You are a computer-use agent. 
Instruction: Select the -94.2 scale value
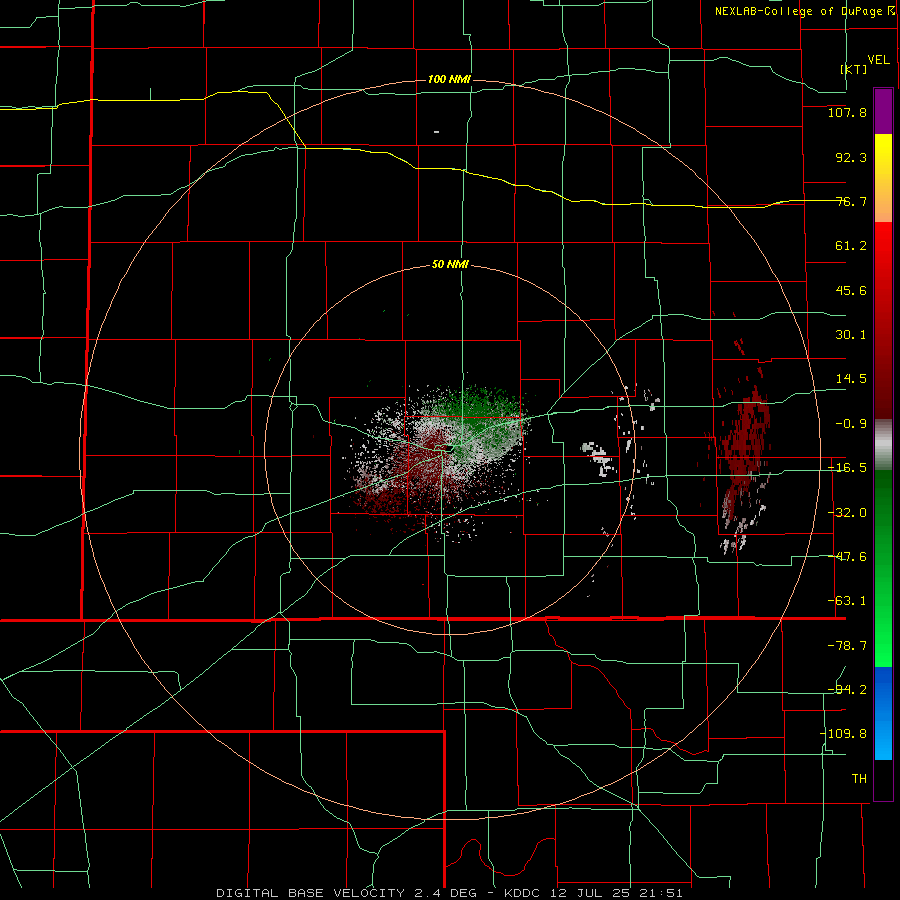[x=847, y=689]
